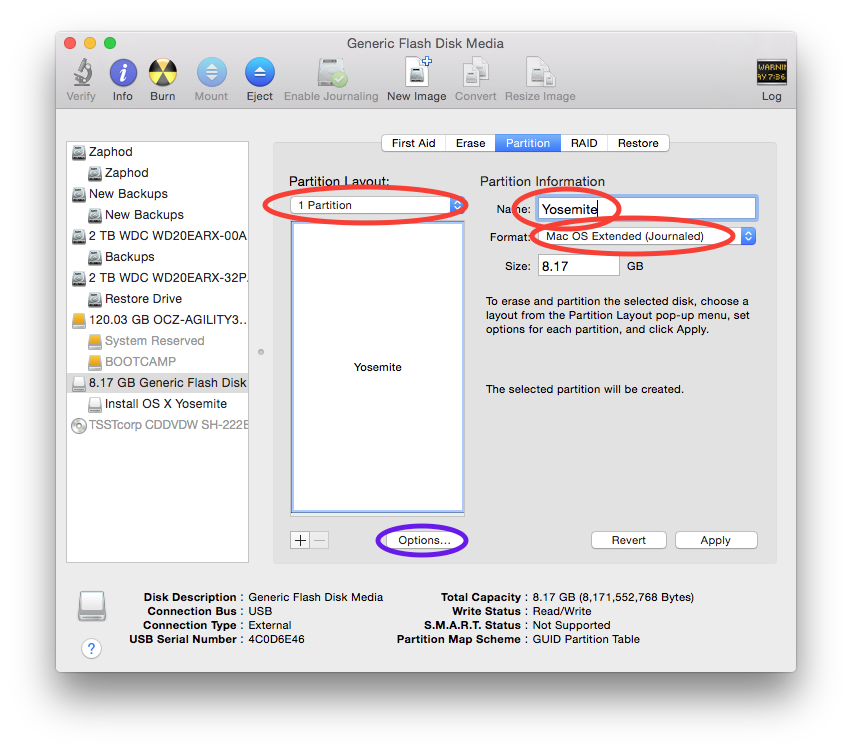The height and width of the screenshot is (752, 852).
Task: Select the 2 TB WDC WD20EARX-32P disk
Action: [157, 278]
